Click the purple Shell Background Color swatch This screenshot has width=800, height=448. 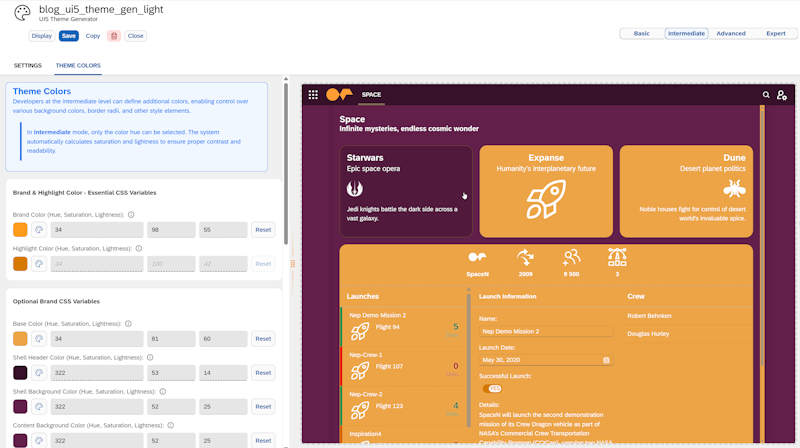click(x=20, y=407)
